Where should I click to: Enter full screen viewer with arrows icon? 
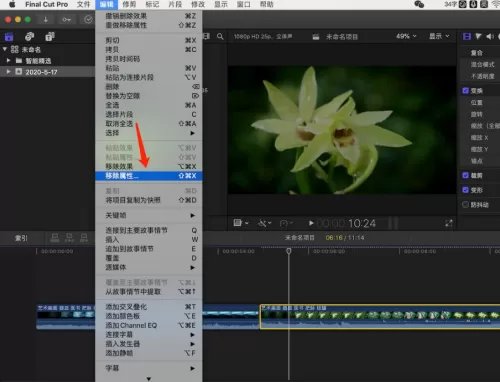point(449,223)
